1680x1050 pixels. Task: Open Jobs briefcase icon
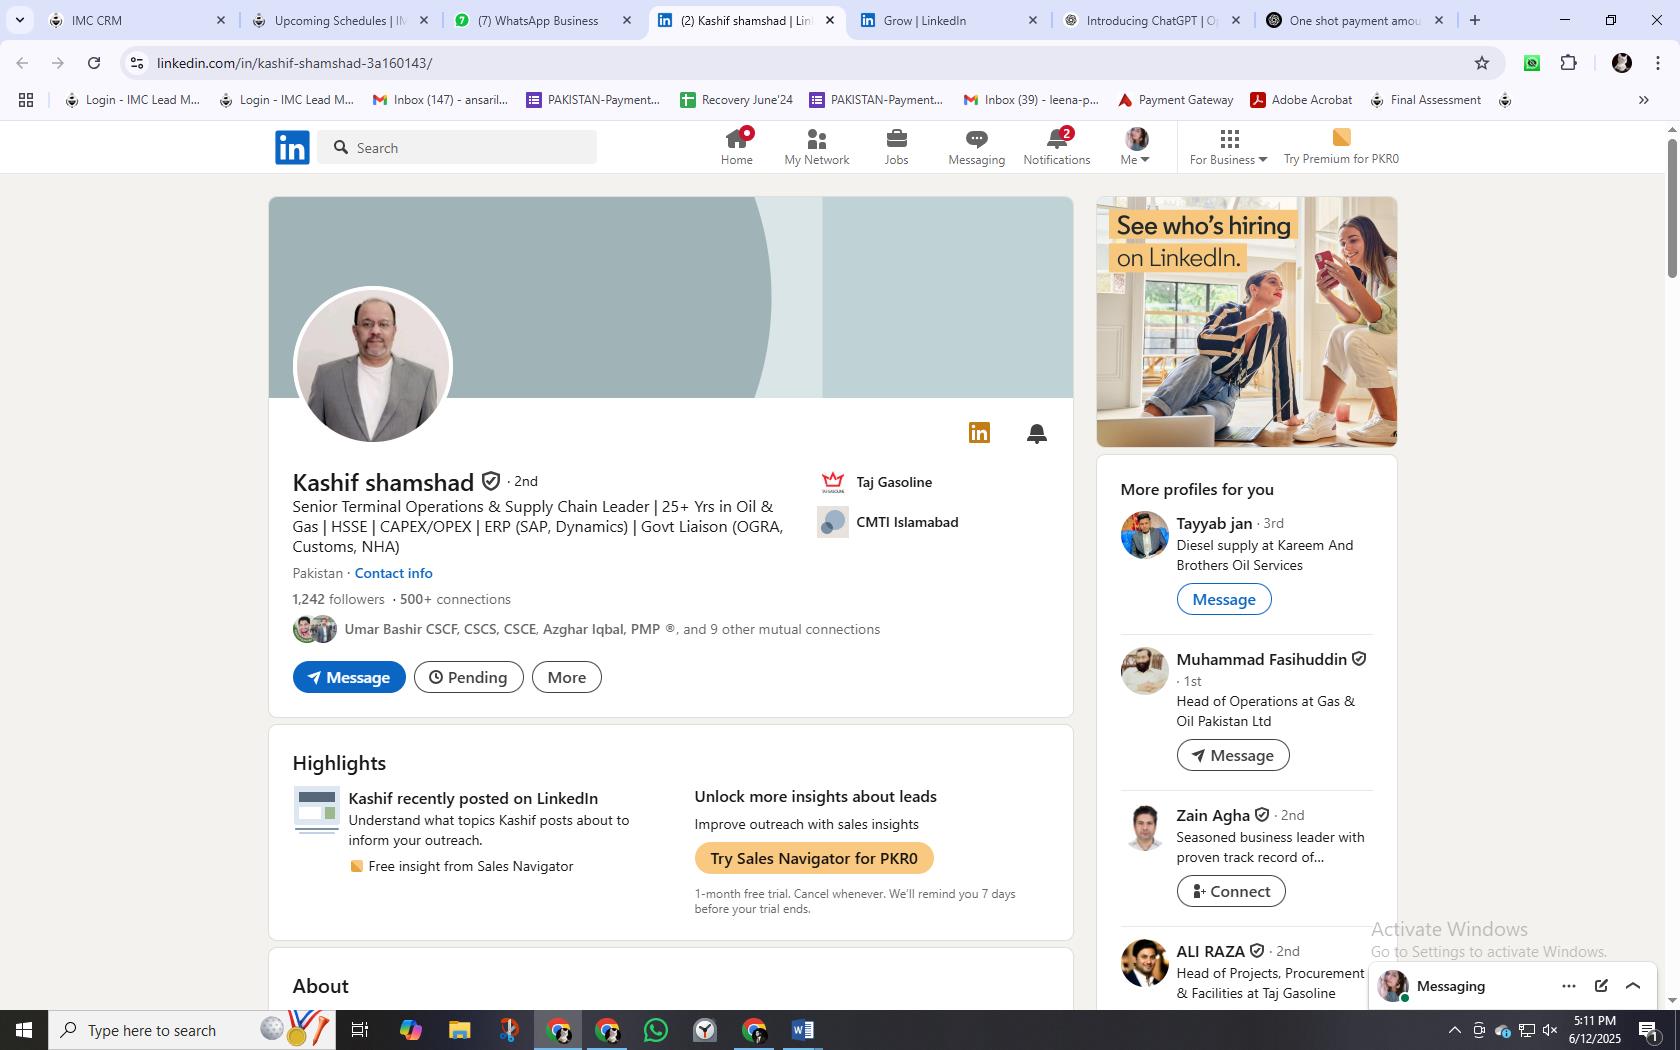[x=897, y=138]
